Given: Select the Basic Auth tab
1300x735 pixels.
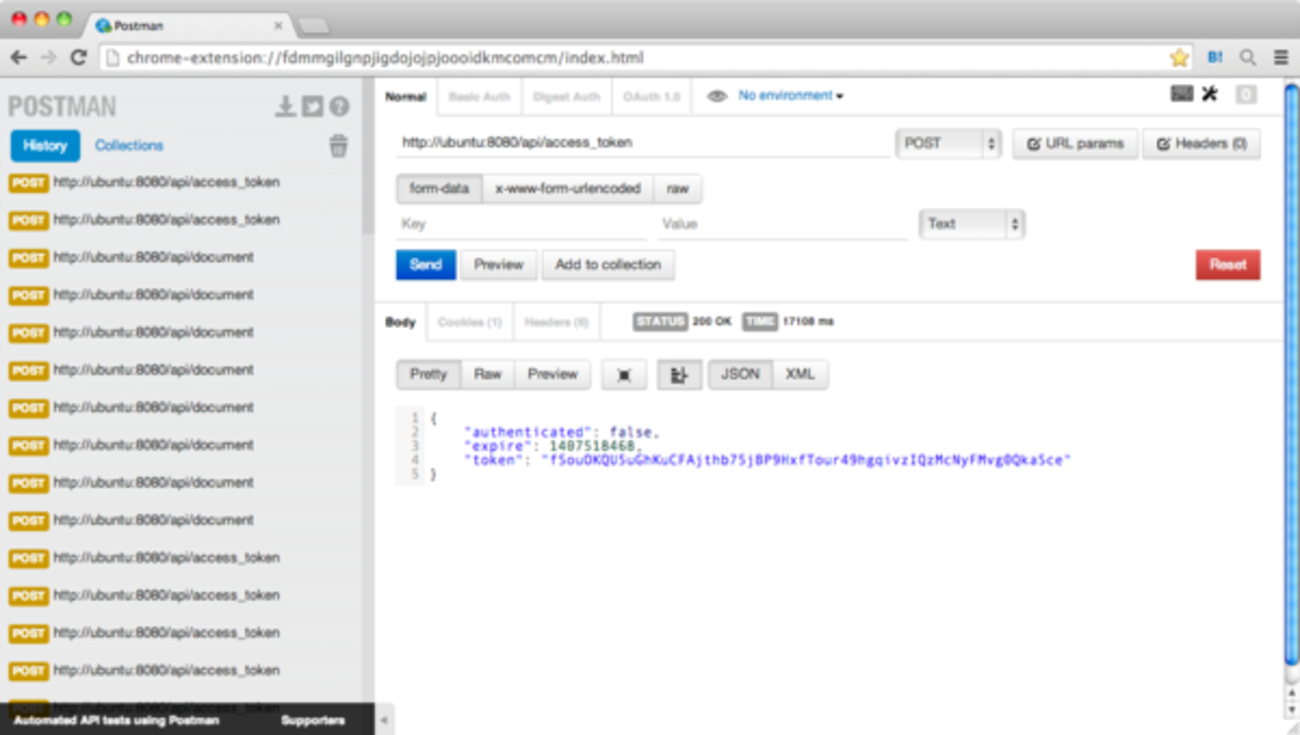Looking at the screenshot, I should pyautogui.click(x=479, y=97).
